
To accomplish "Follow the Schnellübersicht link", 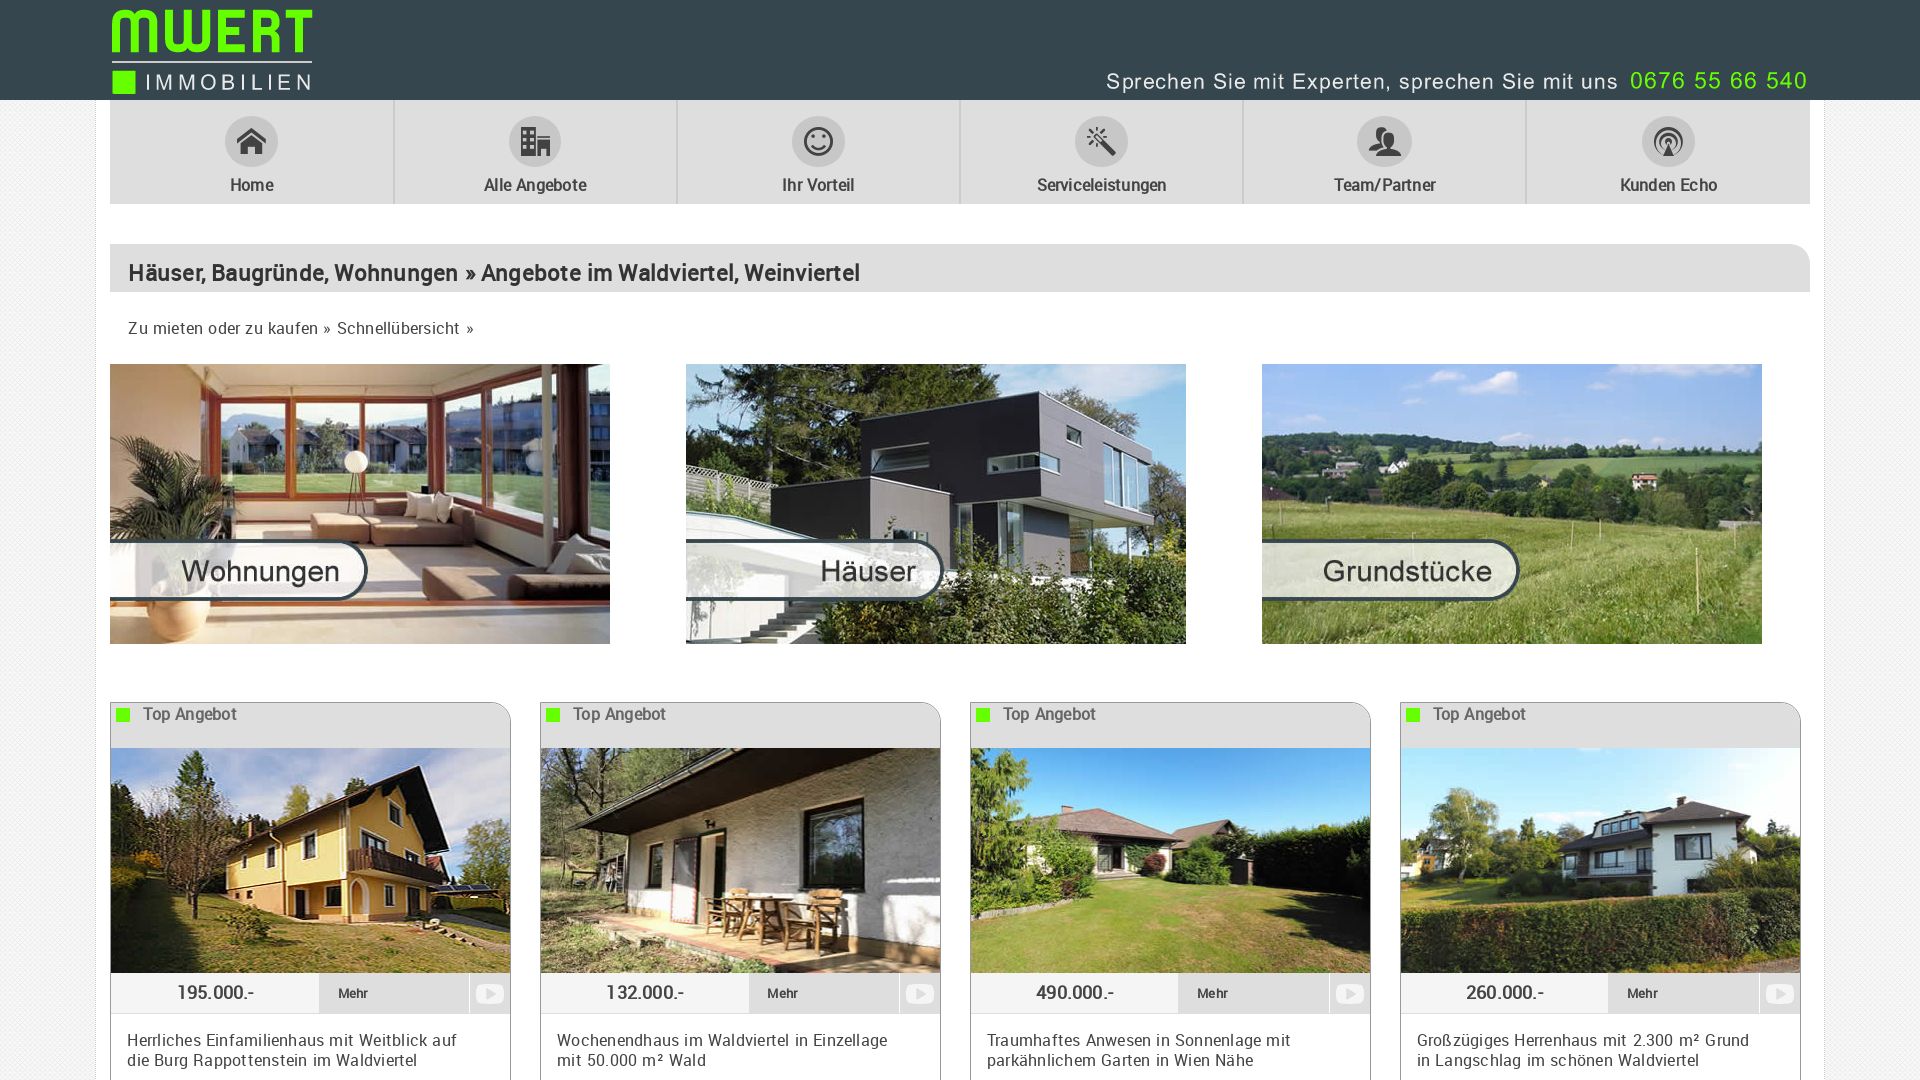I will click(x=405, y=329).
